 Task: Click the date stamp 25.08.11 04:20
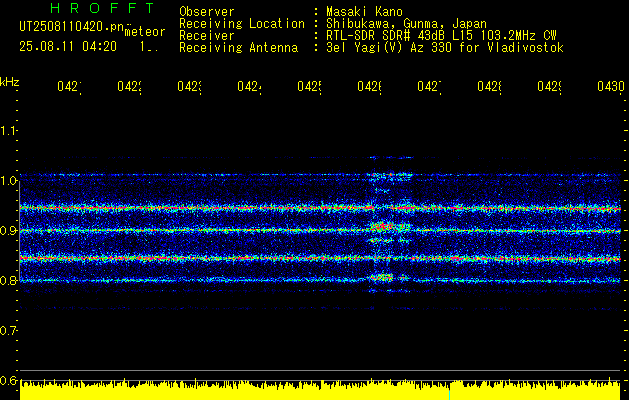pyautogui.click(x=68, y=47)
